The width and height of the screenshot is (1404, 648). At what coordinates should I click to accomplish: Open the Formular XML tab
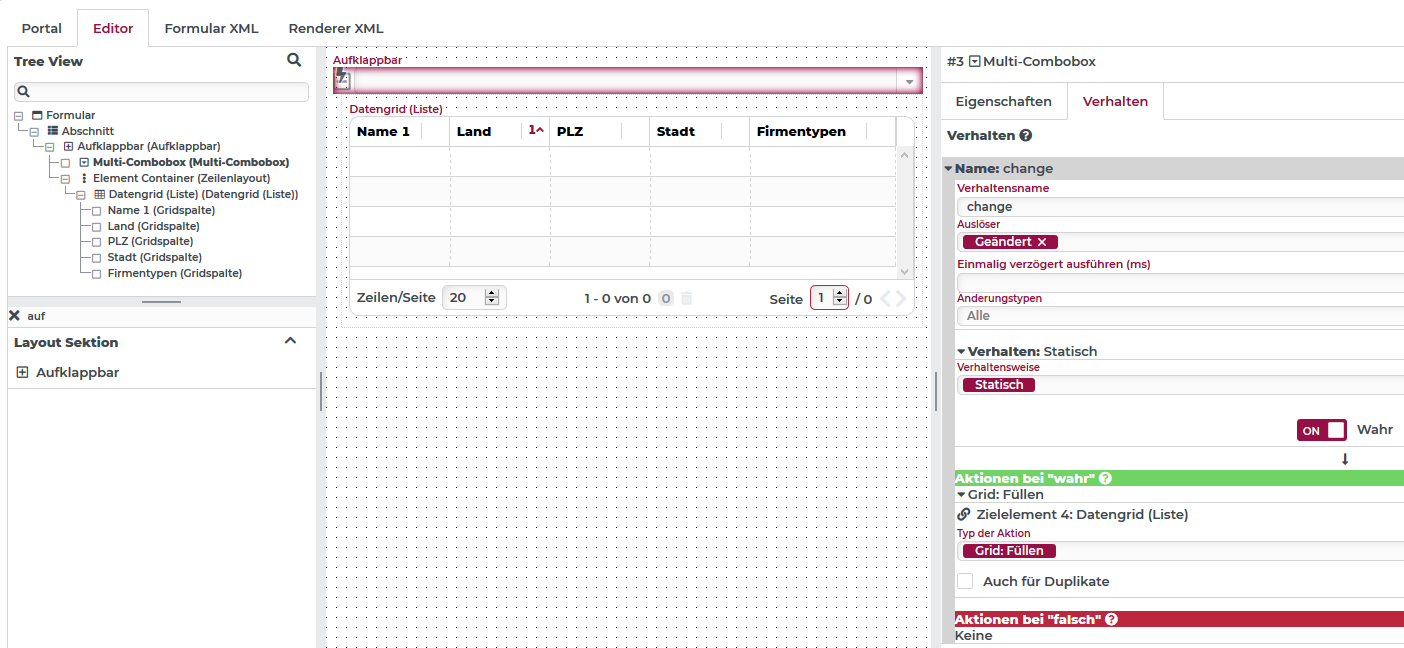point(211,28)
